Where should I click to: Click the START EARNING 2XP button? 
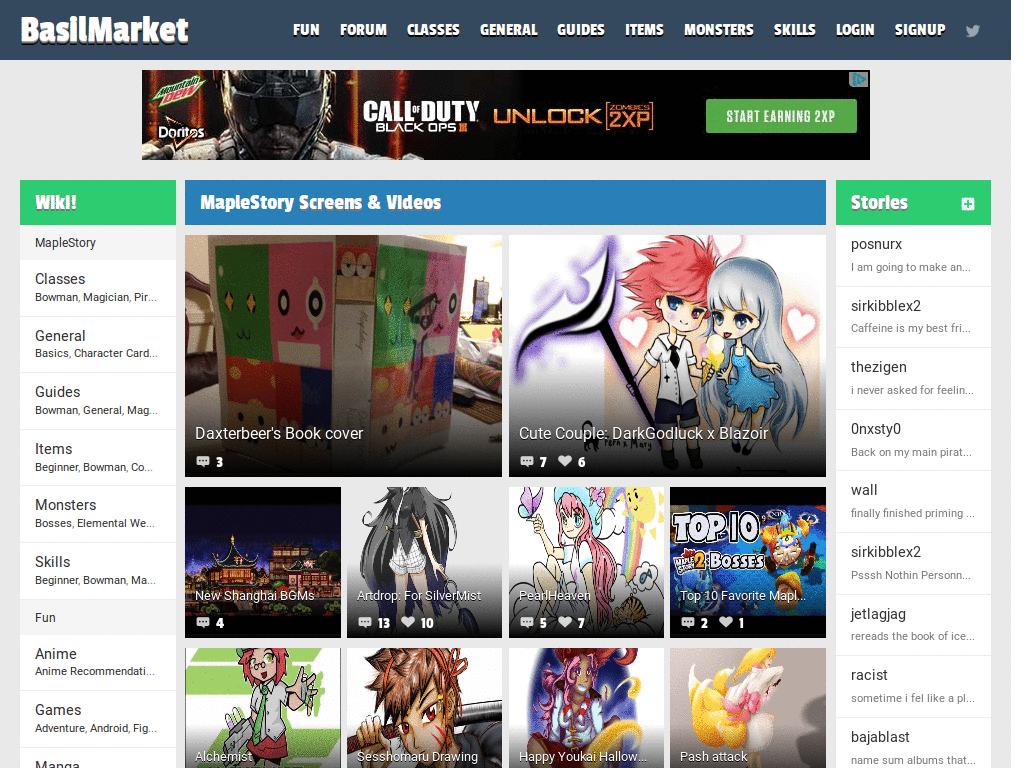(781, 115)
